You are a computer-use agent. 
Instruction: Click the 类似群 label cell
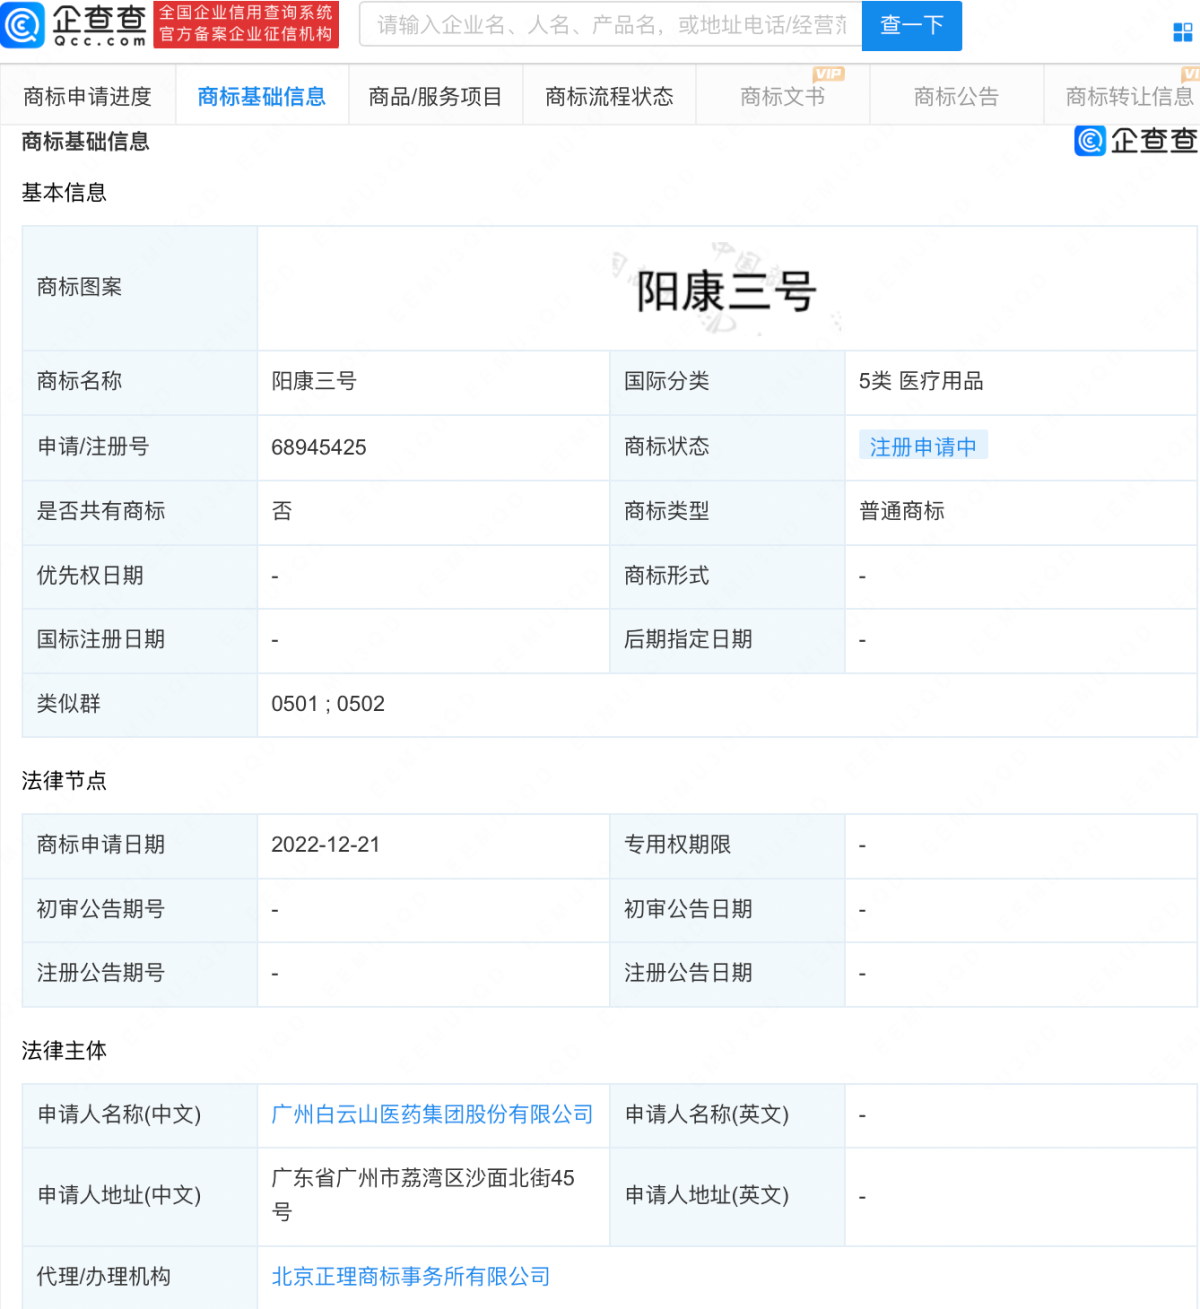(x=140, y=704)
